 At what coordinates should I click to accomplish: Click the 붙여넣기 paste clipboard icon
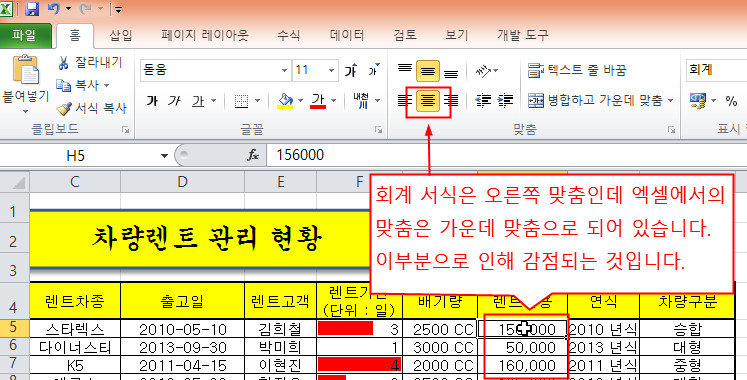pyautogui.click(x=26, y=70)
